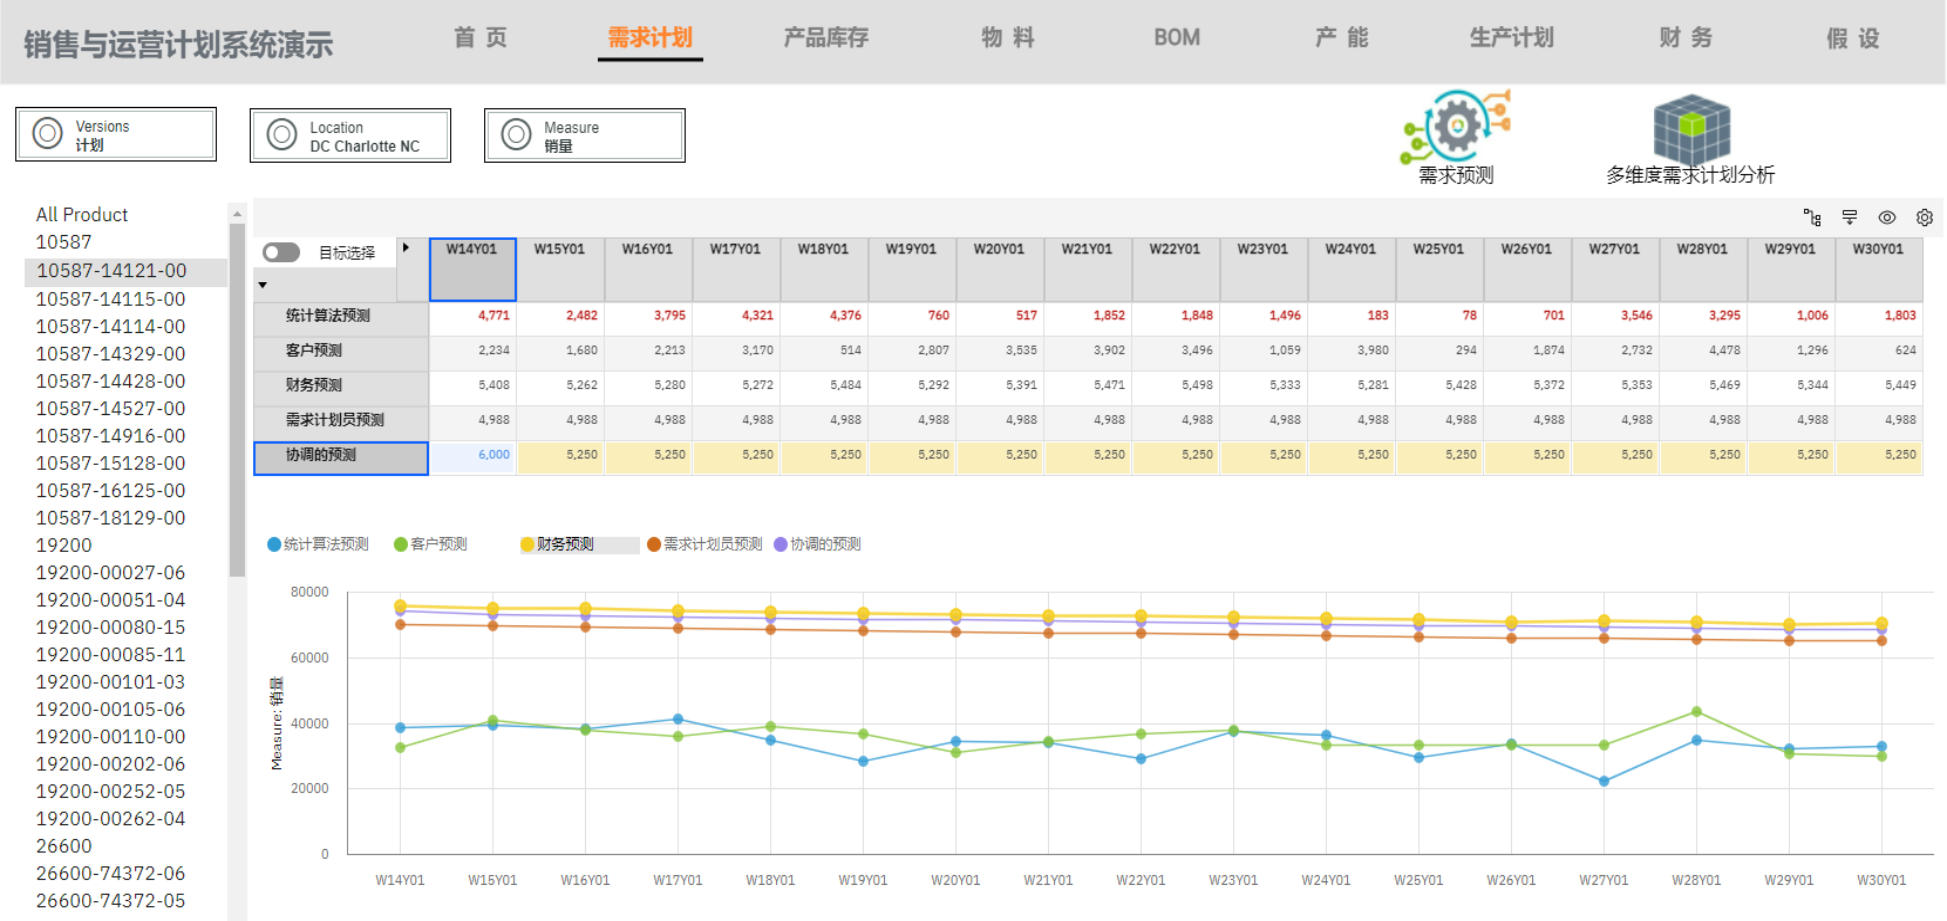Select the 6,000 cell in 协调的预测 row
The width and height of the screenshot is (1947, 921).
pos(473,455)
